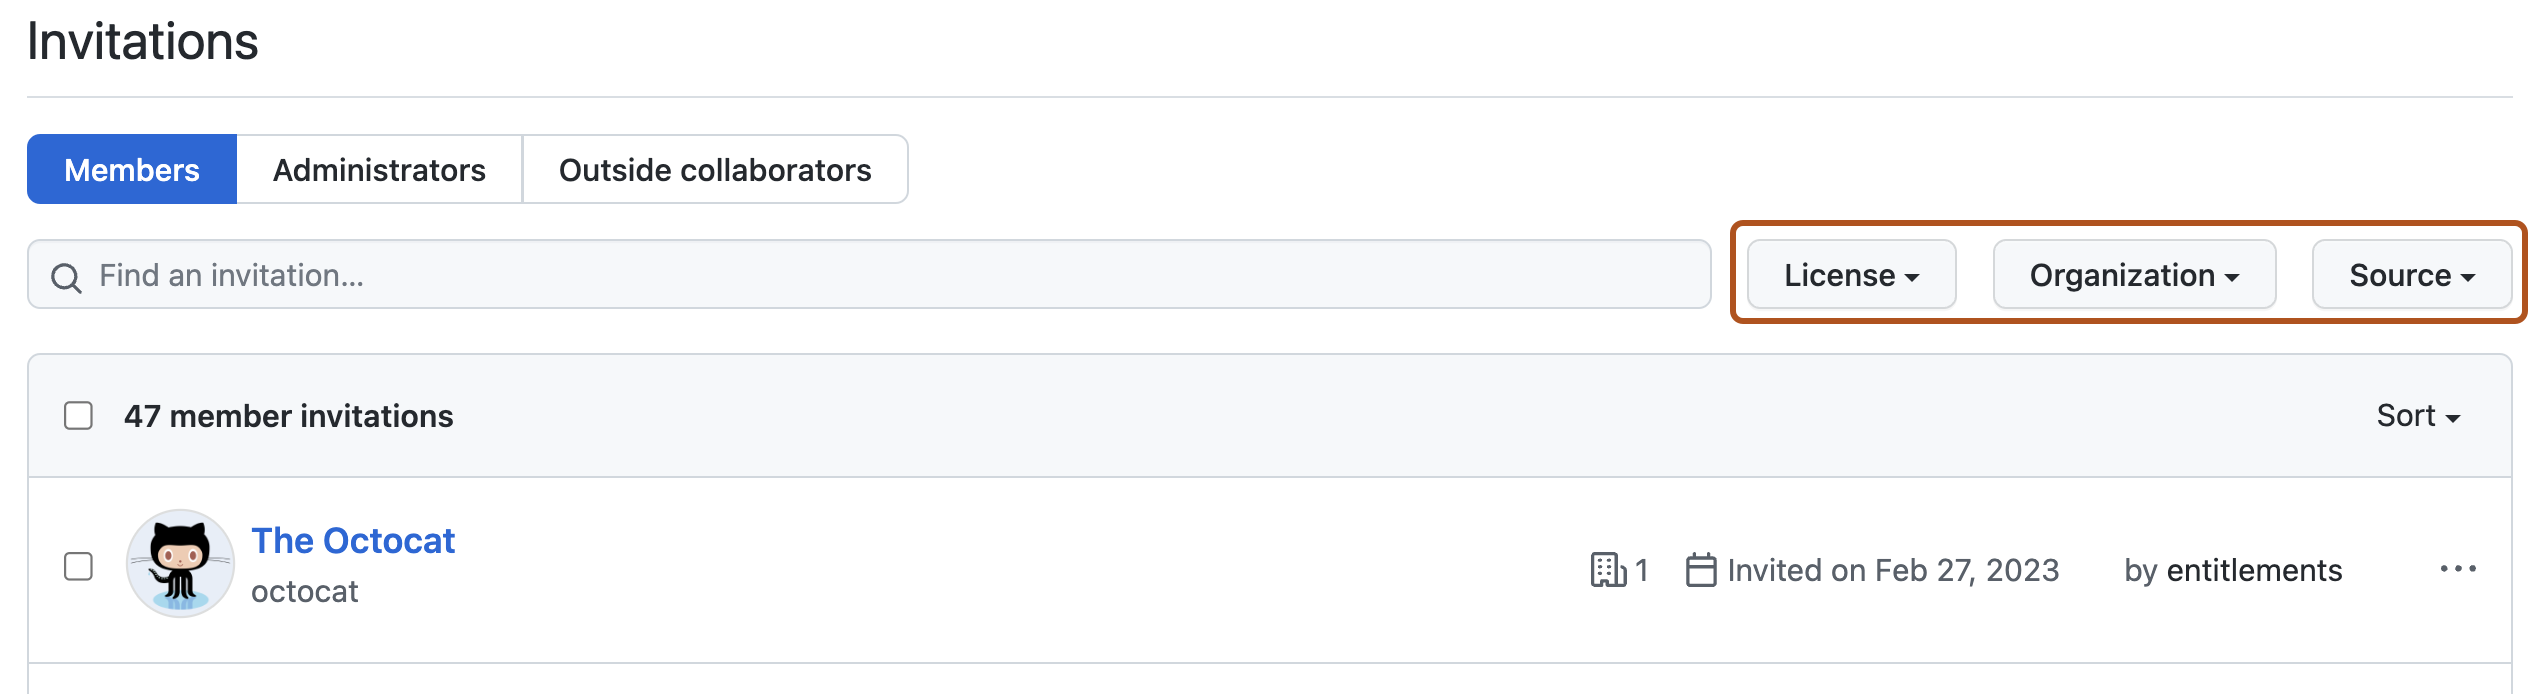The image size is (2546, 694).
Task: Open the three-dot menu for octocat
Action: click(x=2457, y=569)
